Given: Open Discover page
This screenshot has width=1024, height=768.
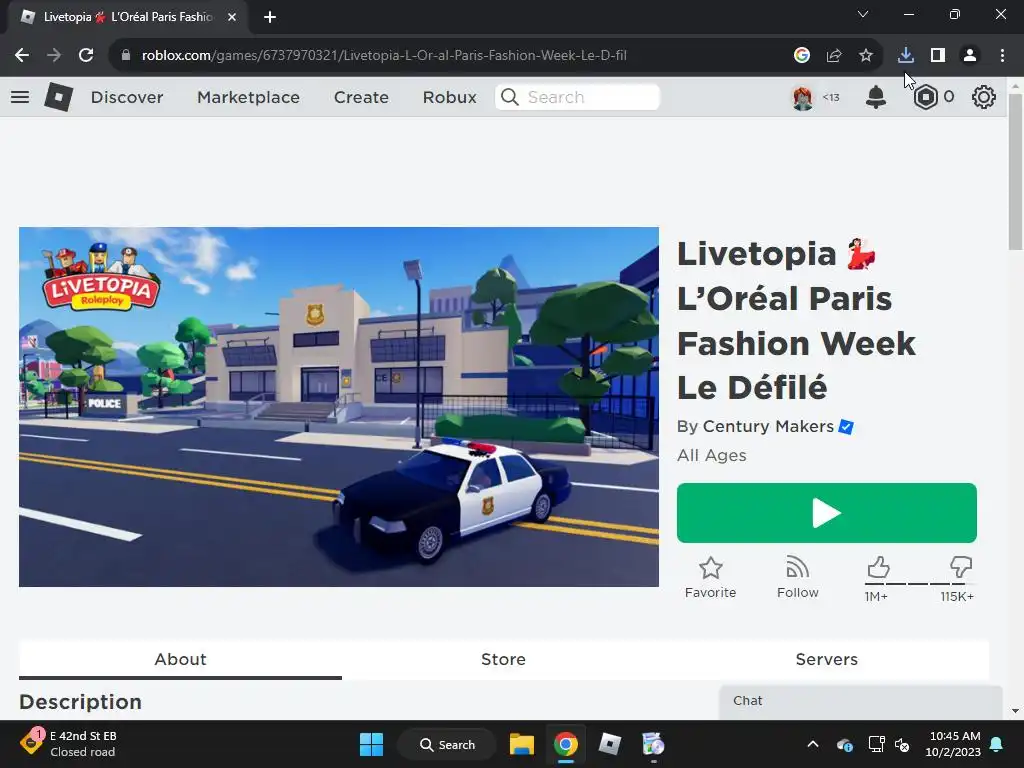Looking at the screenshot, I should coord(127,97).
